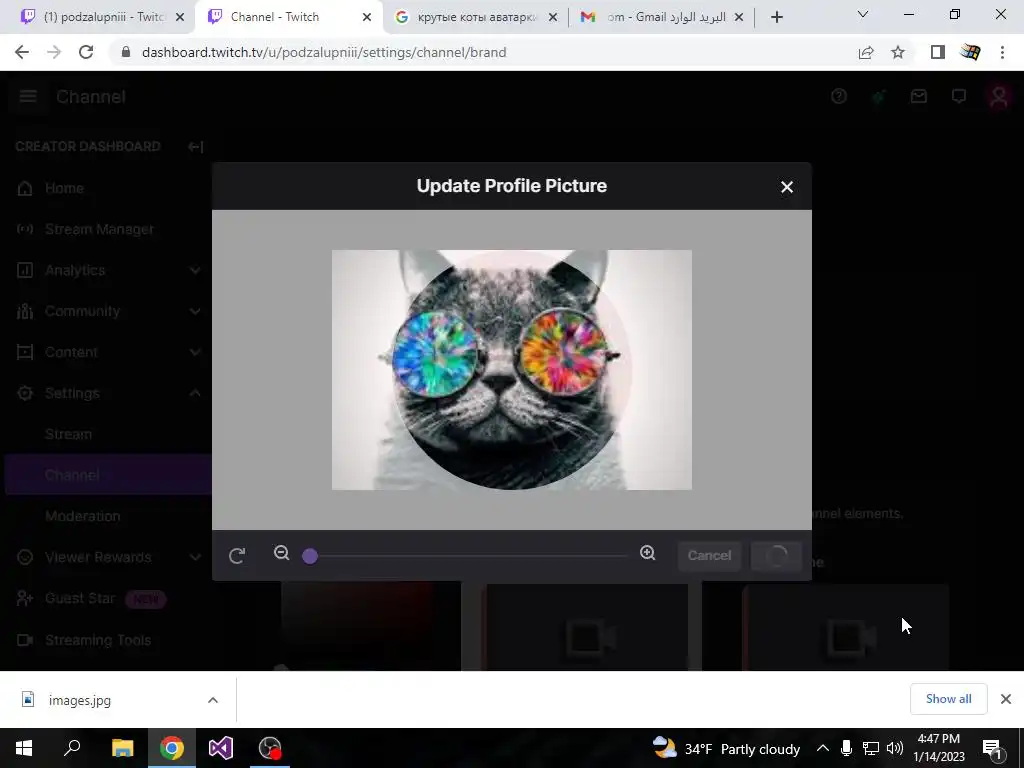Bookmark this page with the star icon
Viewport: 1024px width, 768px height.
(x=898, y=52)
